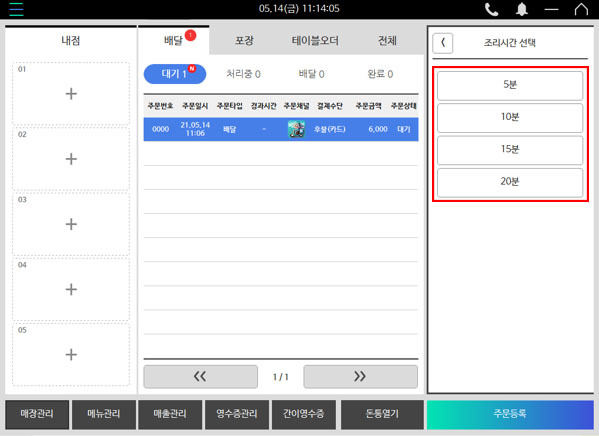Open 간이영수증 menu
Image resolution: width=599 pixels, height=436 pixels.
coord(304,414)
